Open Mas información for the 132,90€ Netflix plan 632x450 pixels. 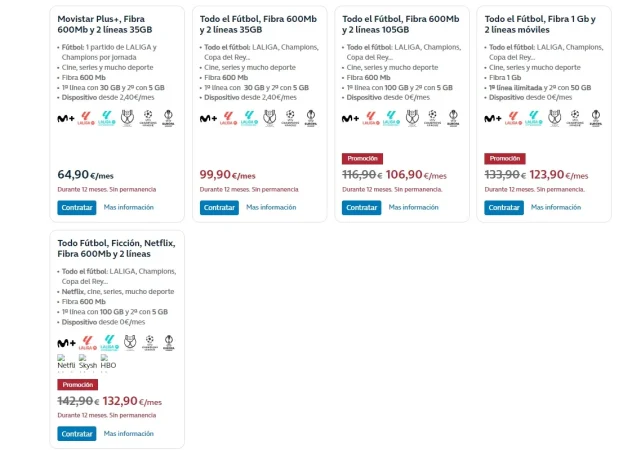(129, 433)
